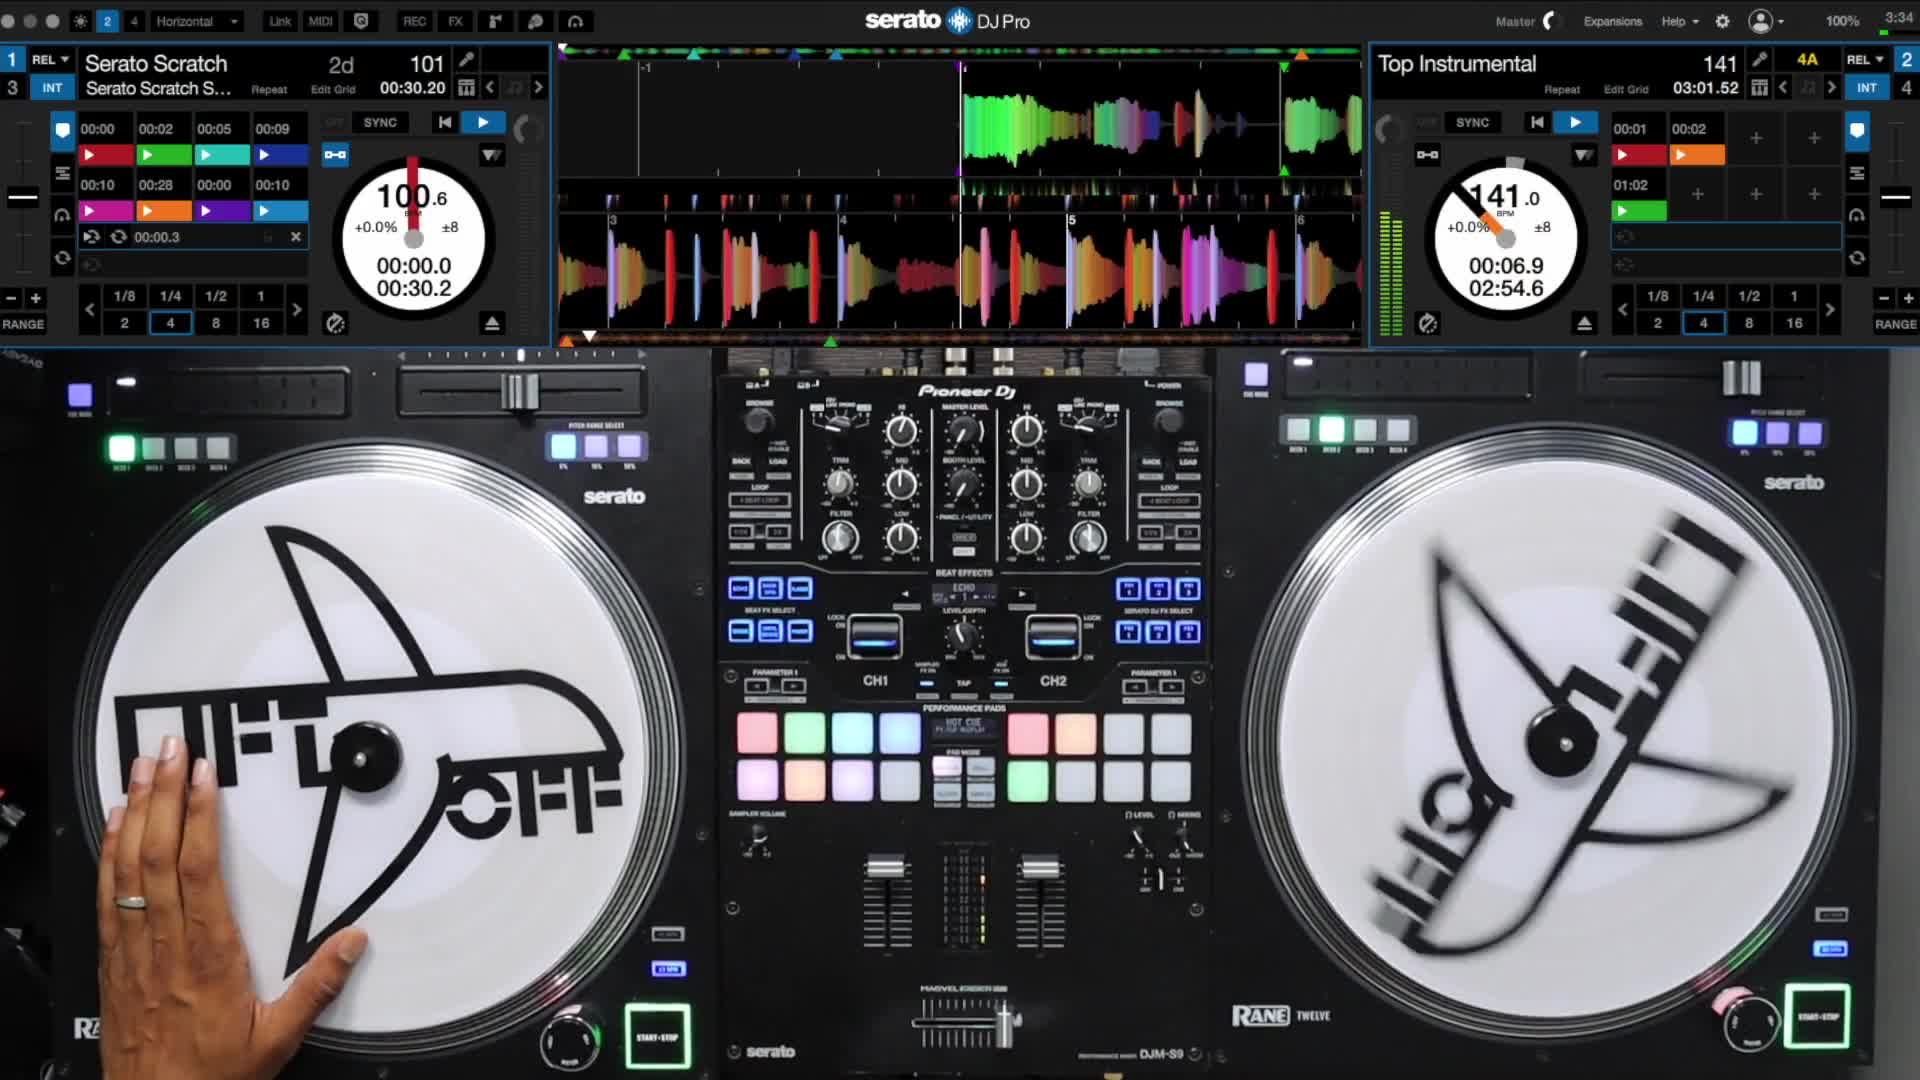This screenshot has width=1920, height=1080.
Task: Open the user profile dropdown
Action: (1766, 21)
